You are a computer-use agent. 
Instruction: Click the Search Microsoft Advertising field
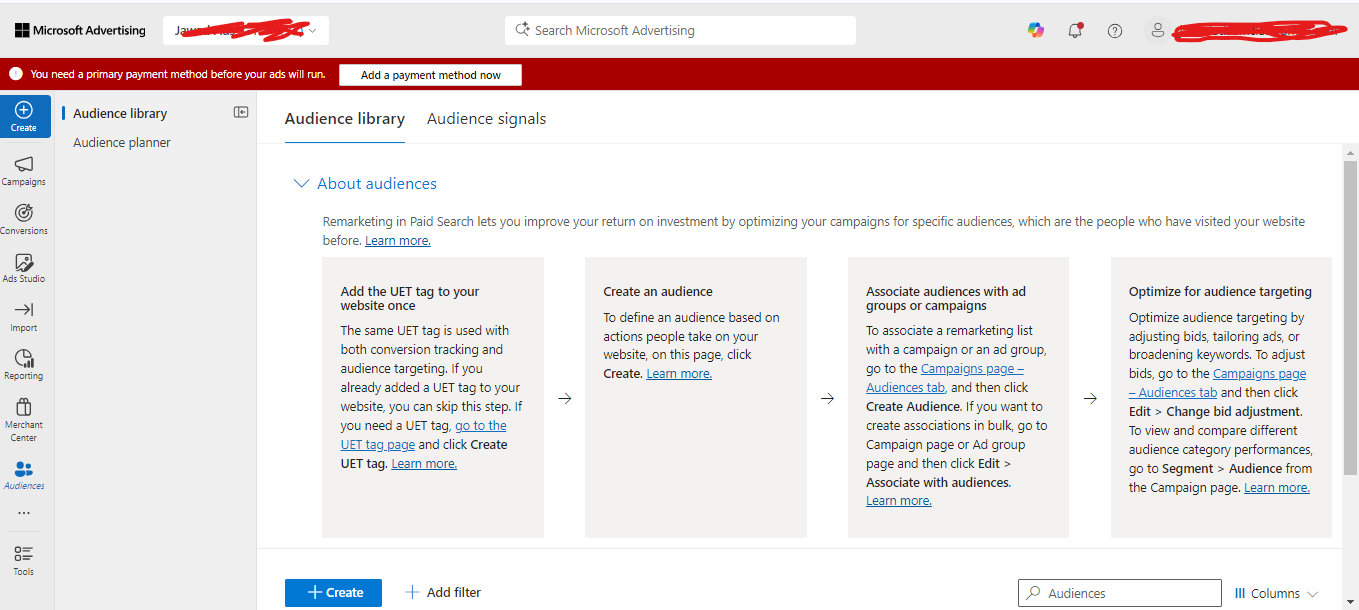[x=680, y=31]
